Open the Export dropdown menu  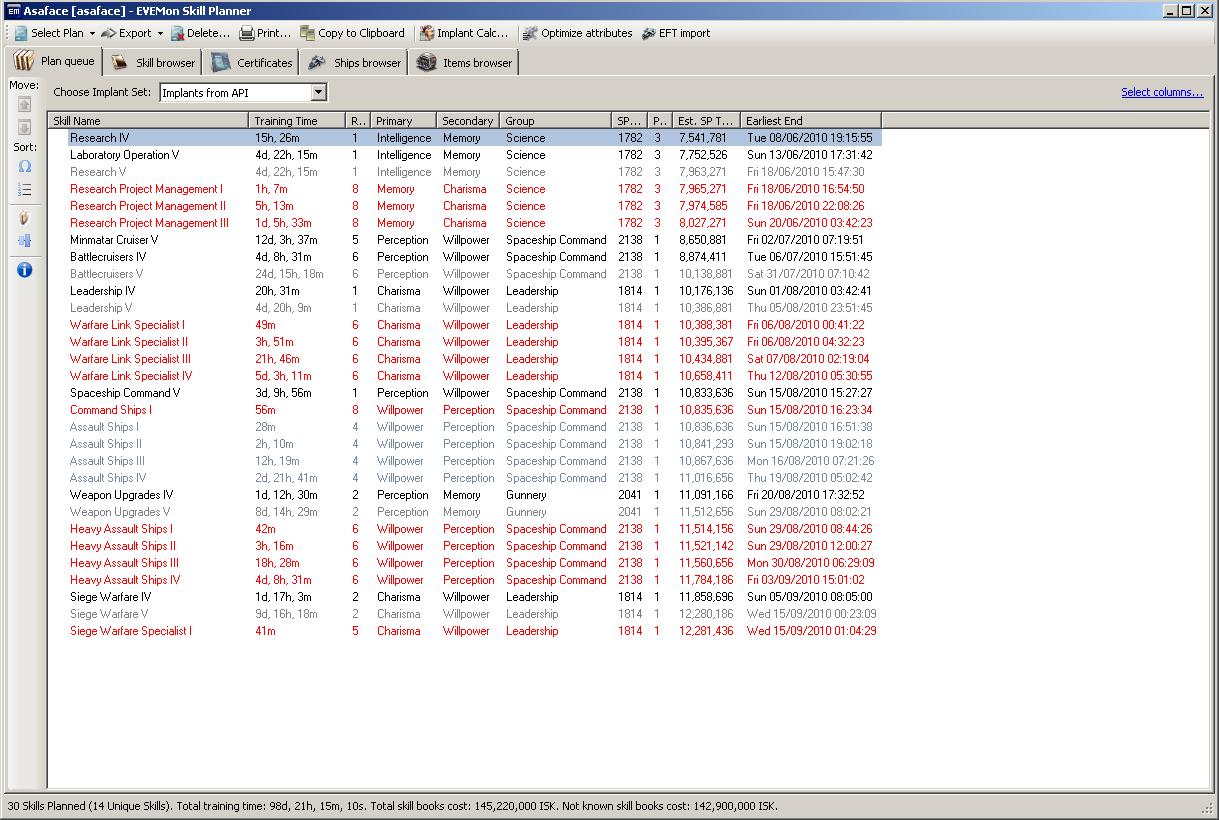[131, 33]
